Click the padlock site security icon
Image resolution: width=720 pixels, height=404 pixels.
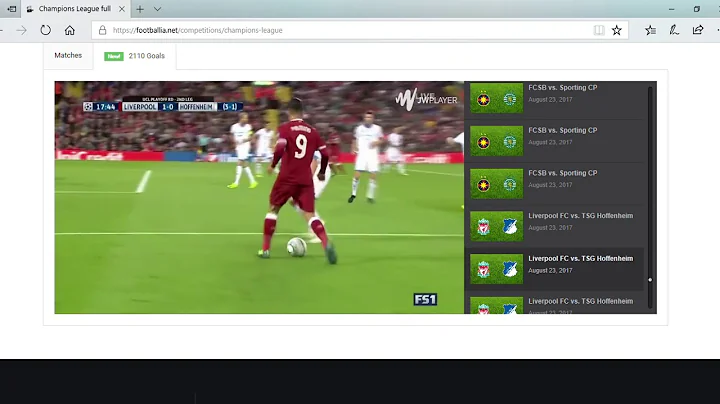pyautogui.click(x=102, y=30)
